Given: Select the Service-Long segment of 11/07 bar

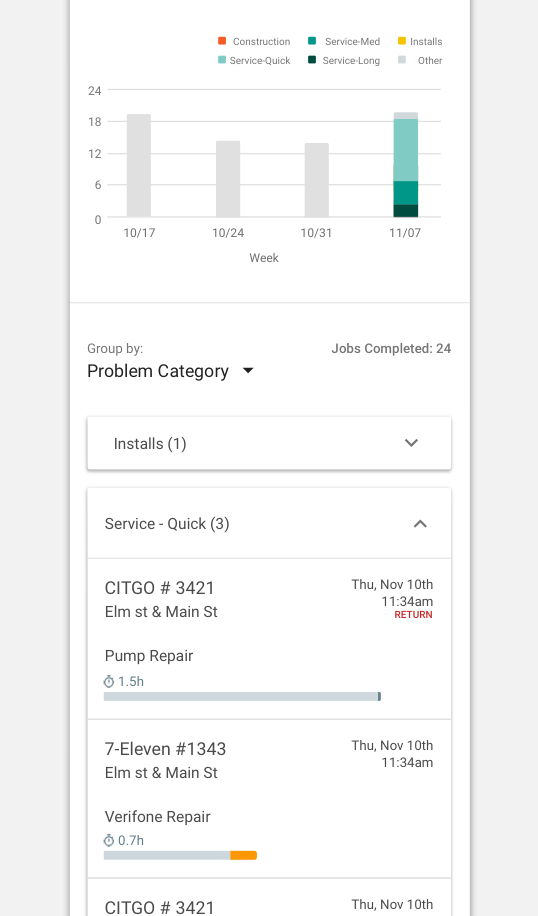Looking at the screenshot, I should [405, 211].
